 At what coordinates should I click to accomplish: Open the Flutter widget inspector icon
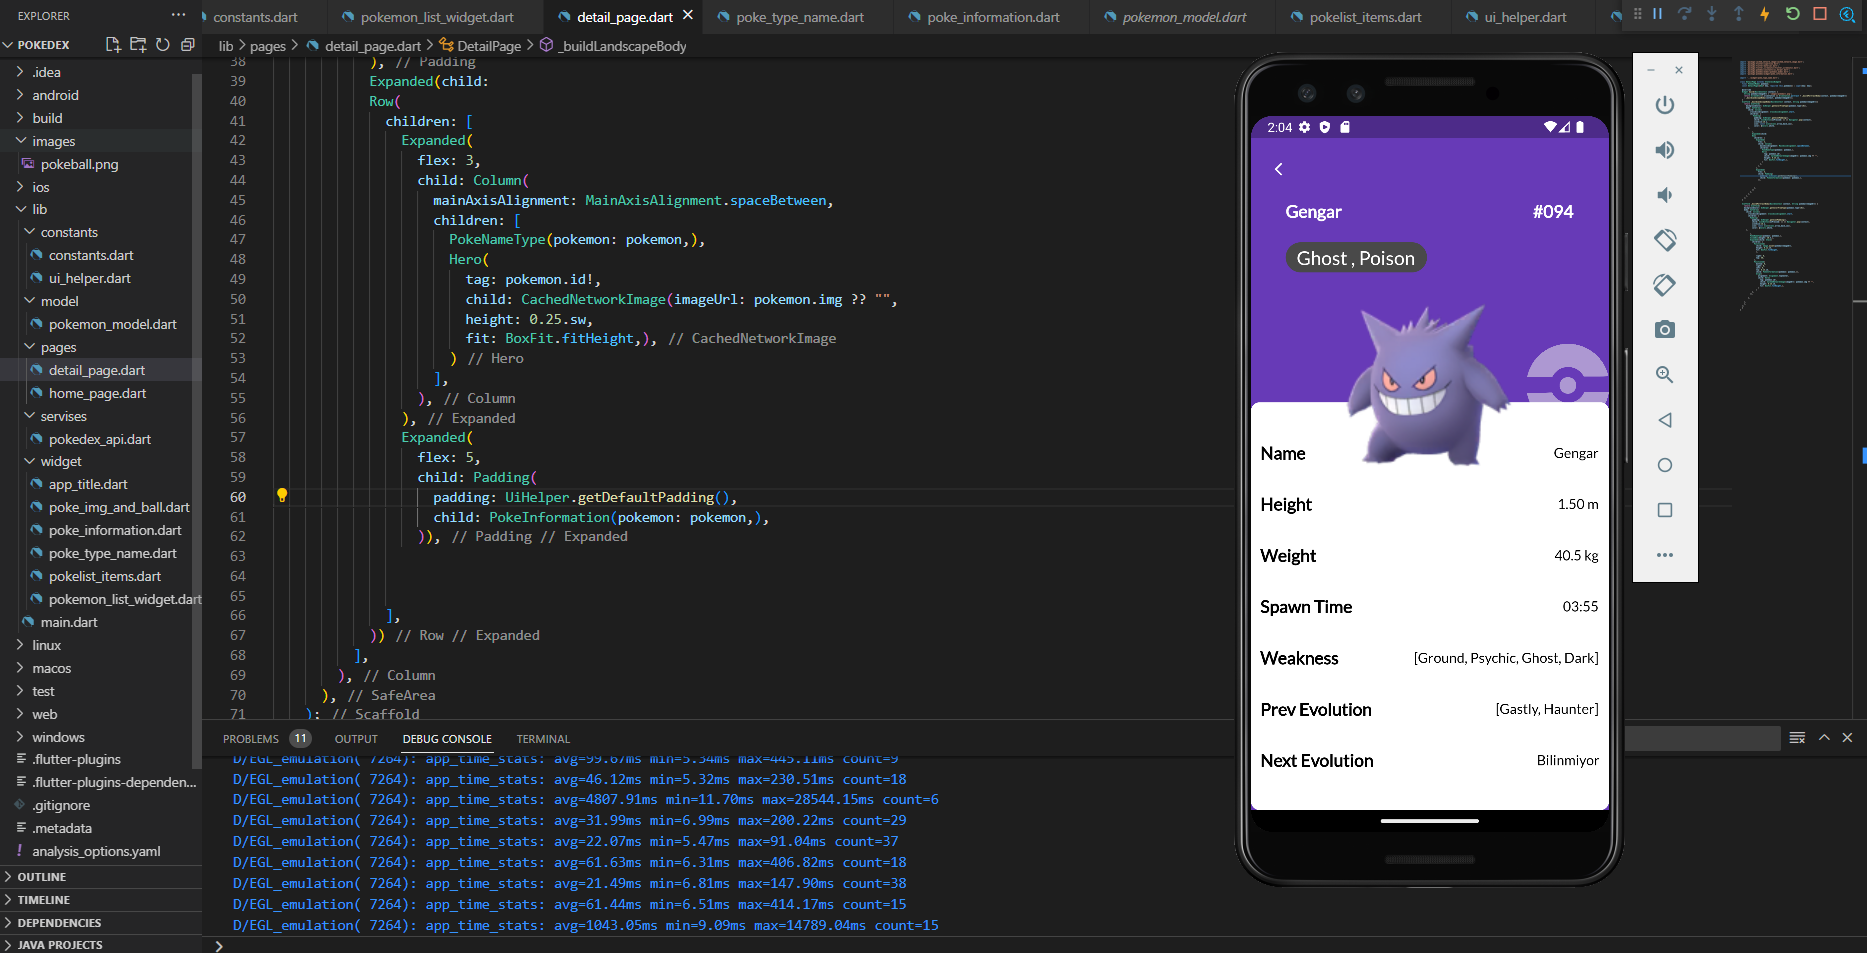1847,14
